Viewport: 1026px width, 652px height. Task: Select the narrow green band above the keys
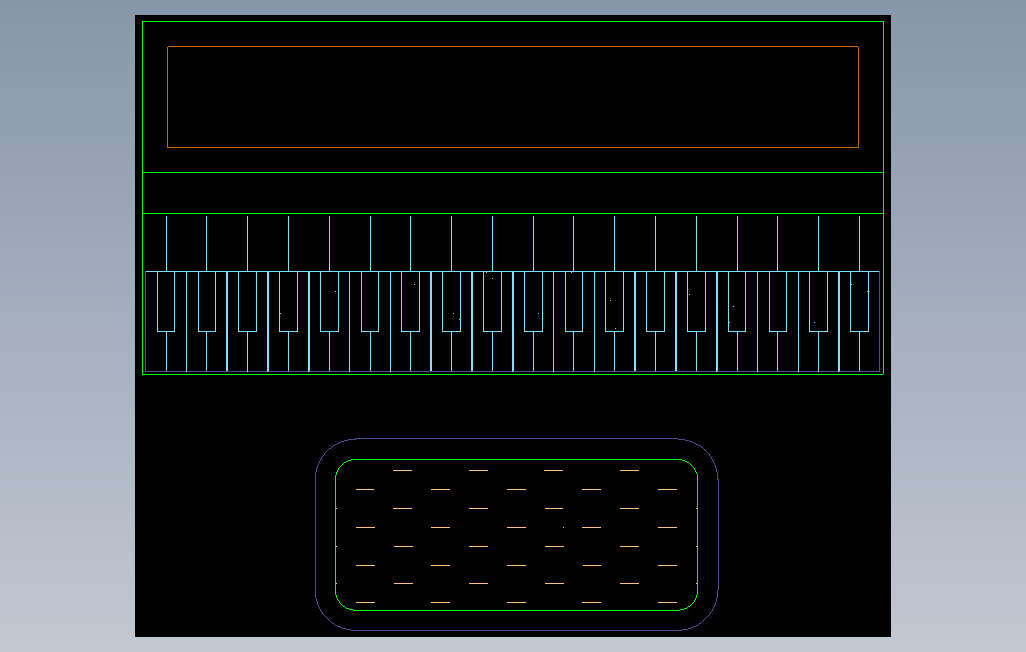[x=513, y=193]
